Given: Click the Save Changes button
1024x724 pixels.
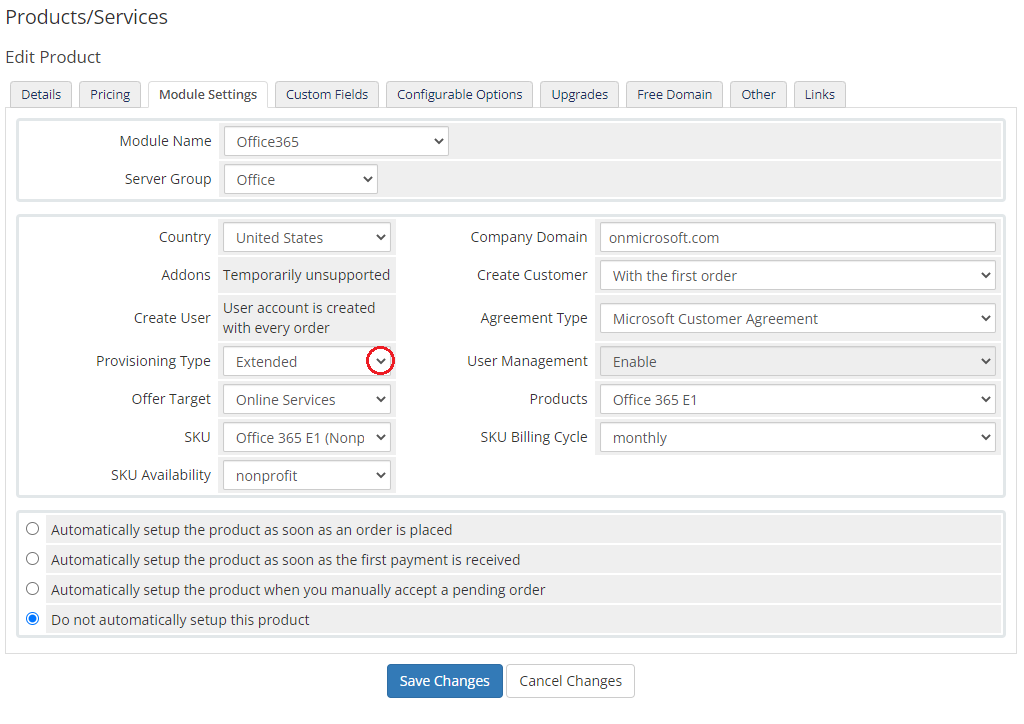Looking at the screenshot, I should [444, 681].
